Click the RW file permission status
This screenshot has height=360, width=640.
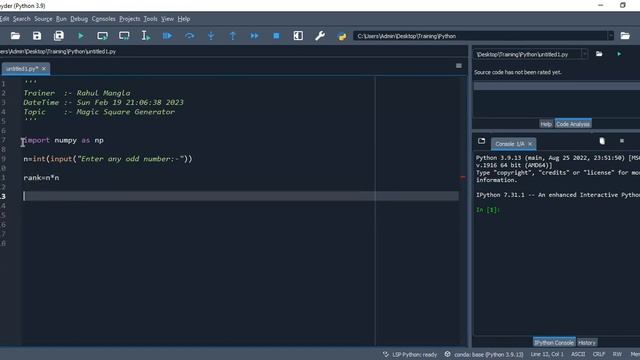point(617,354)
